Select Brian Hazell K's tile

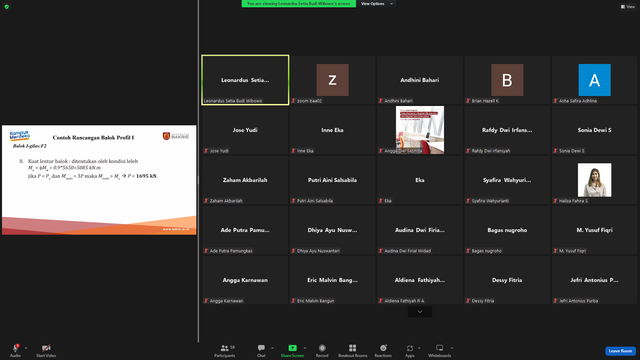click(507, 80)
